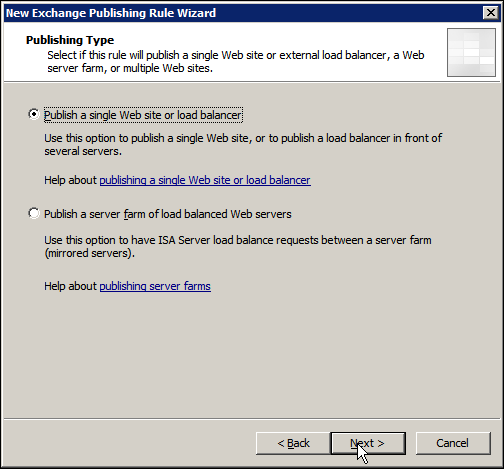Proceed with the Next button
The height and width of the screenshot is (469, 504).
click(x=368, y=443)
